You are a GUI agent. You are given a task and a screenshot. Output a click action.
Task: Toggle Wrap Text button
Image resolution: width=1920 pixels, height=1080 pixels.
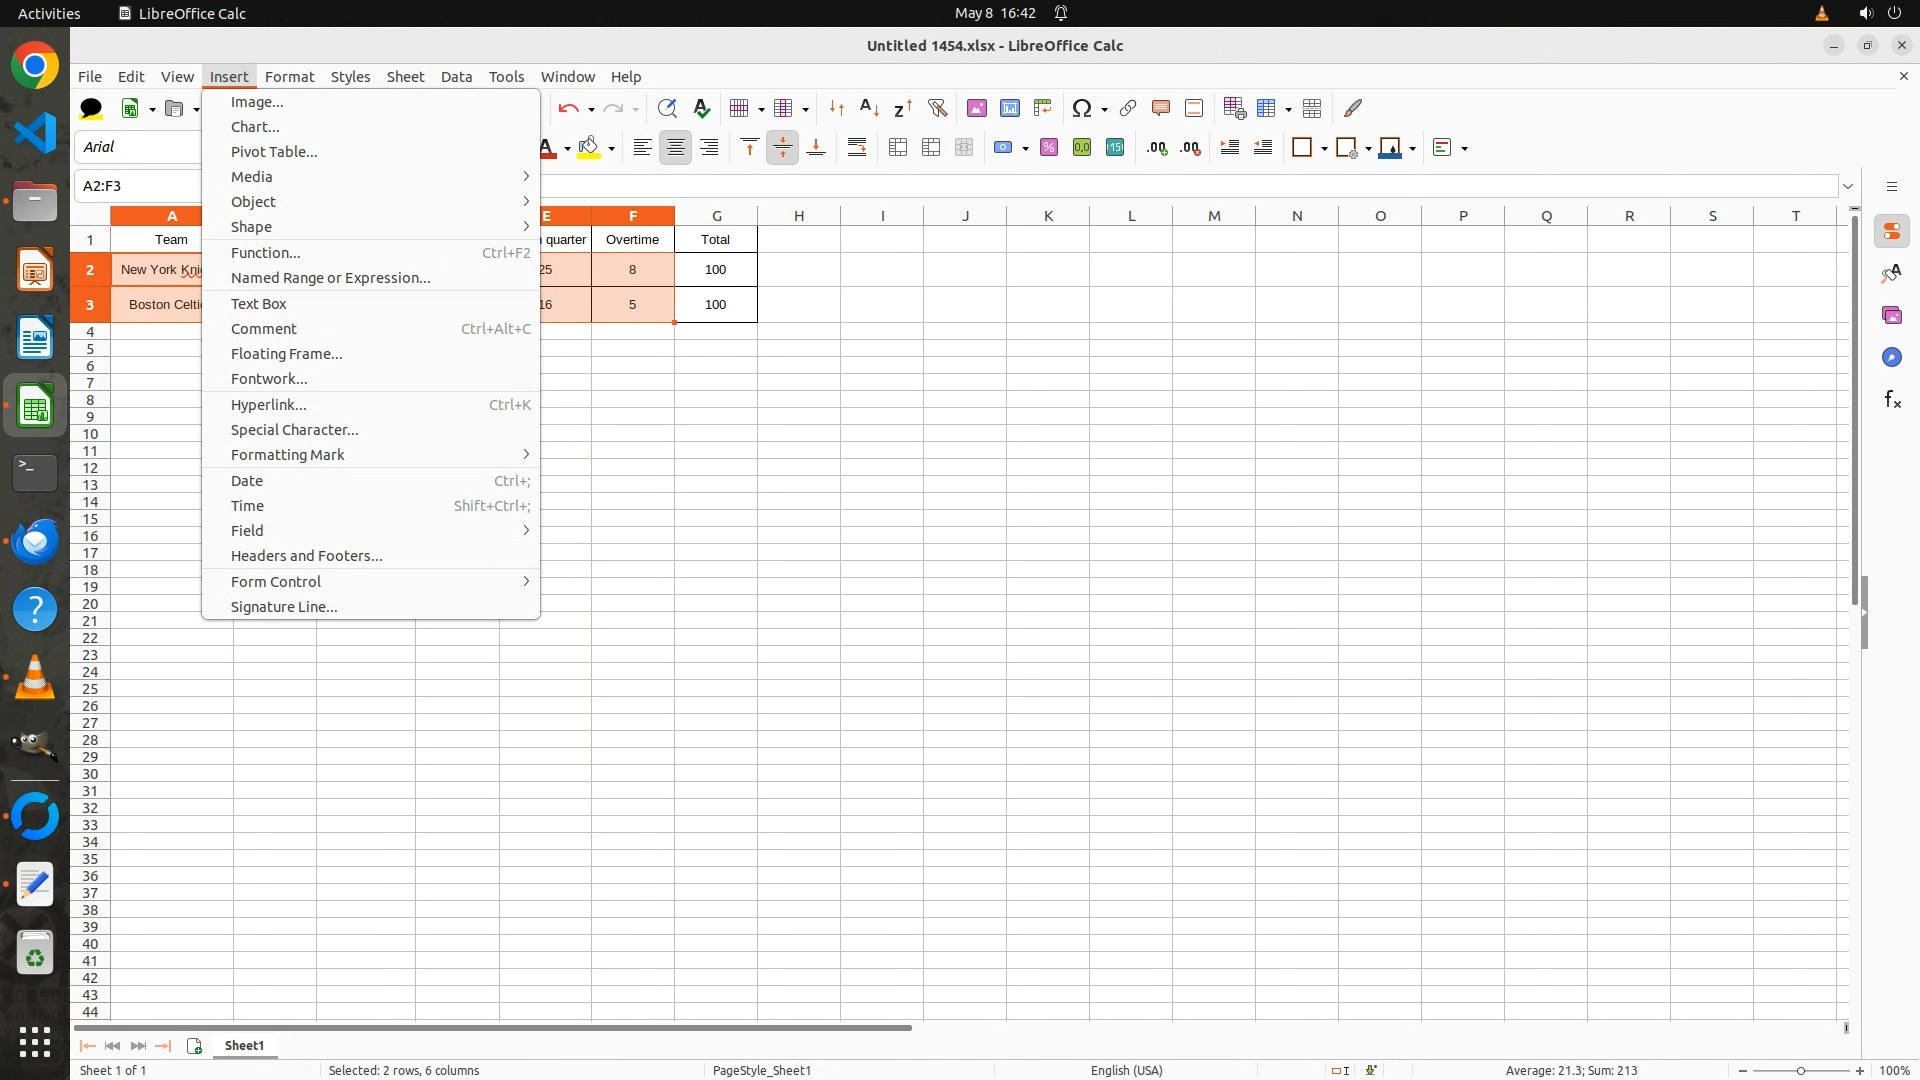857,148
